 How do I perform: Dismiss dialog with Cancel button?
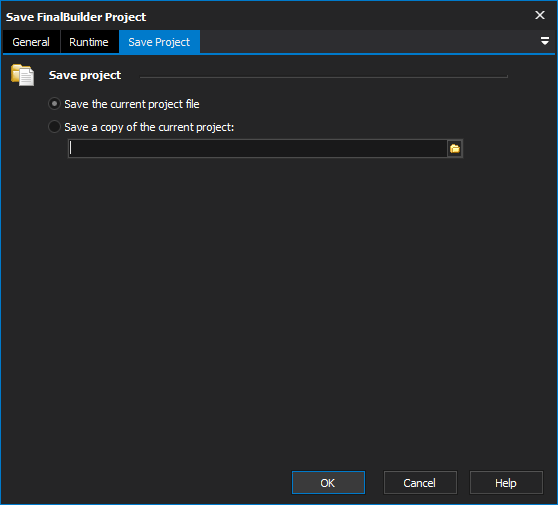click(420, 483)
